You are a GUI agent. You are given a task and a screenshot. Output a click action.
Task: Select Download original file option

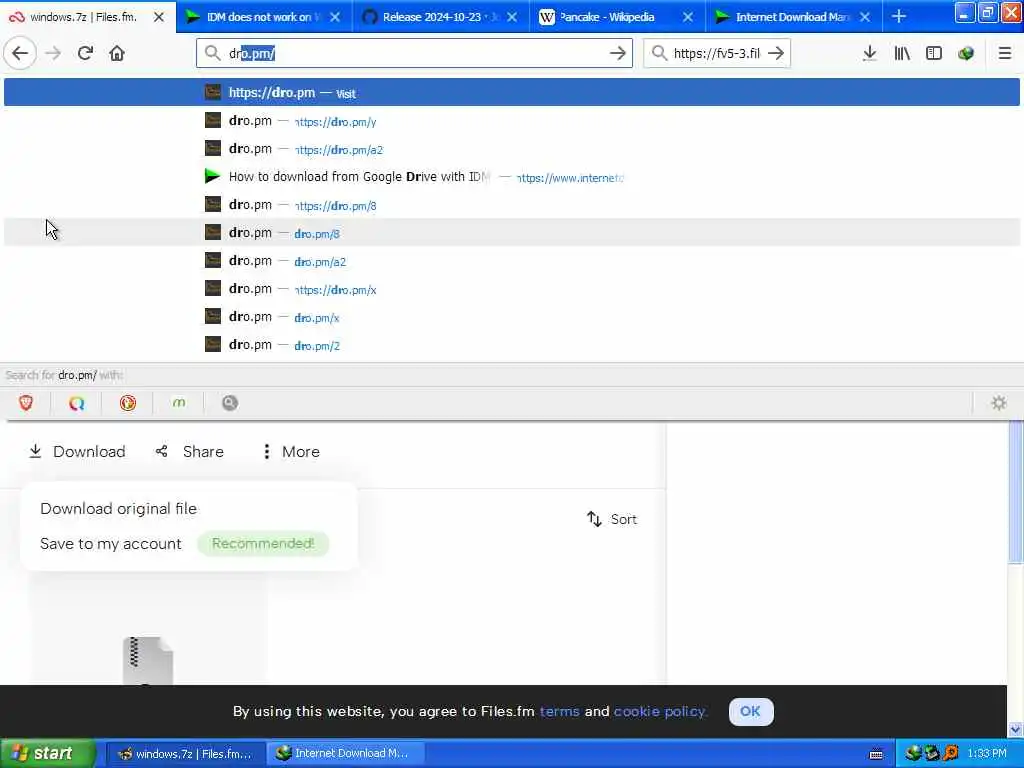tap(118, 509)
